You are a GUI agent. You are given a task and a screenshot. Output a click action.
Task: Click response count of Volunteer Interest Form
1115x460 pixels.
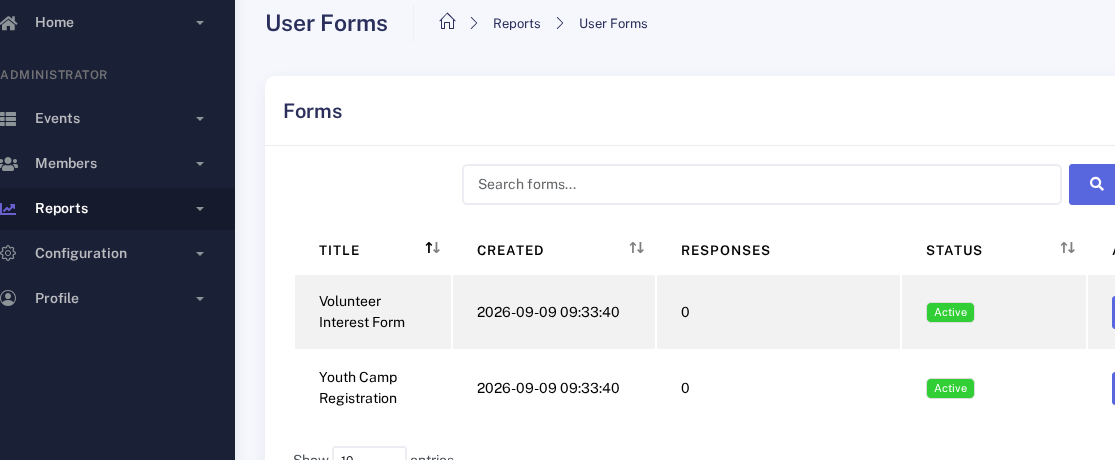[x=685, y=312]
